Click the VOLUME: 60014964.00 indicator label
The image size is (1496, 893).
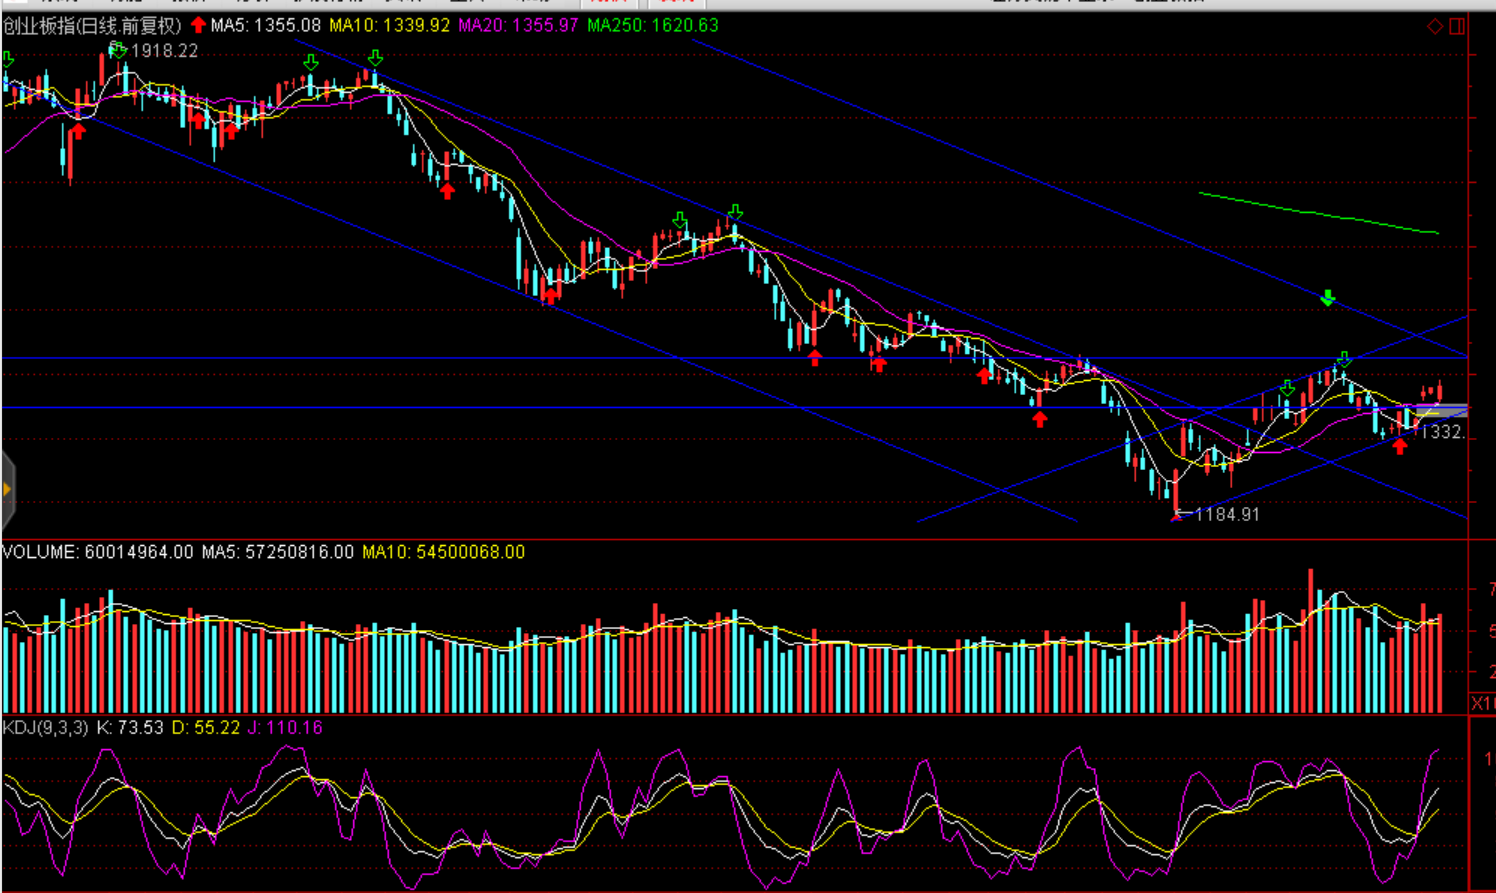pyautogui.click(x=97, y=552)
